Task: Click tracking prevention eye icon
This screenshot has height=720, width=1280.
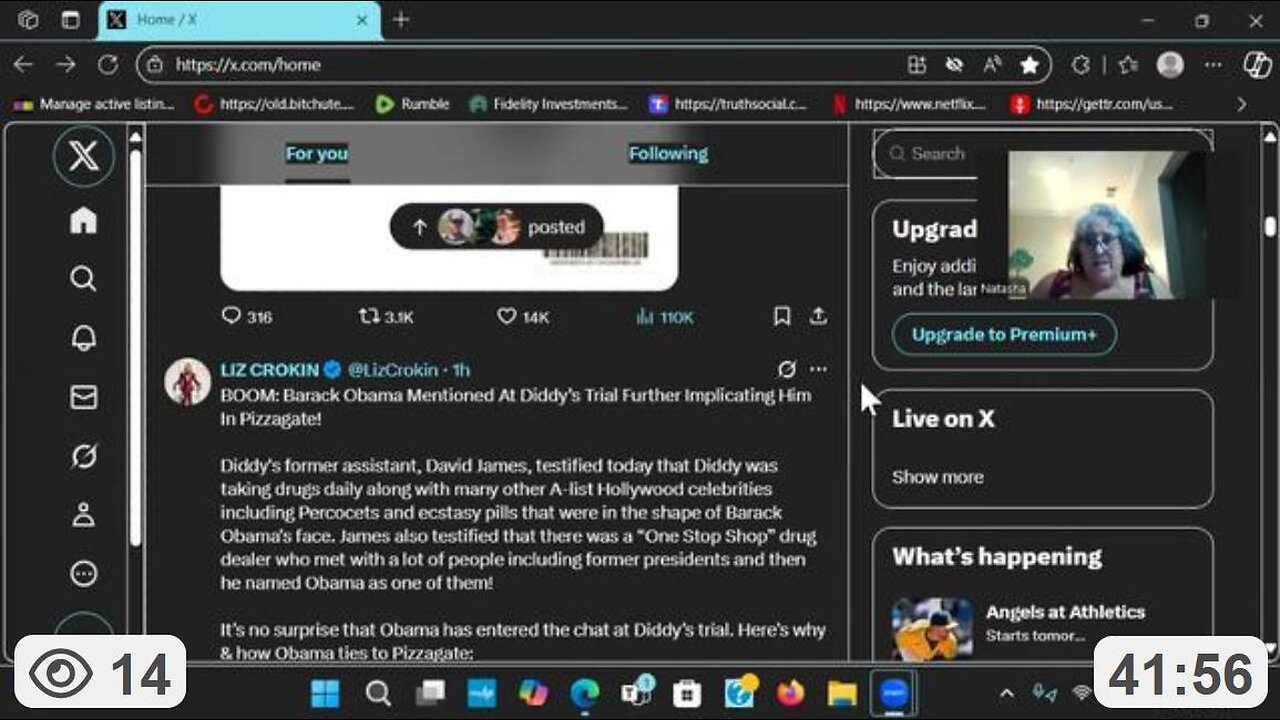Action: (954, 65)
